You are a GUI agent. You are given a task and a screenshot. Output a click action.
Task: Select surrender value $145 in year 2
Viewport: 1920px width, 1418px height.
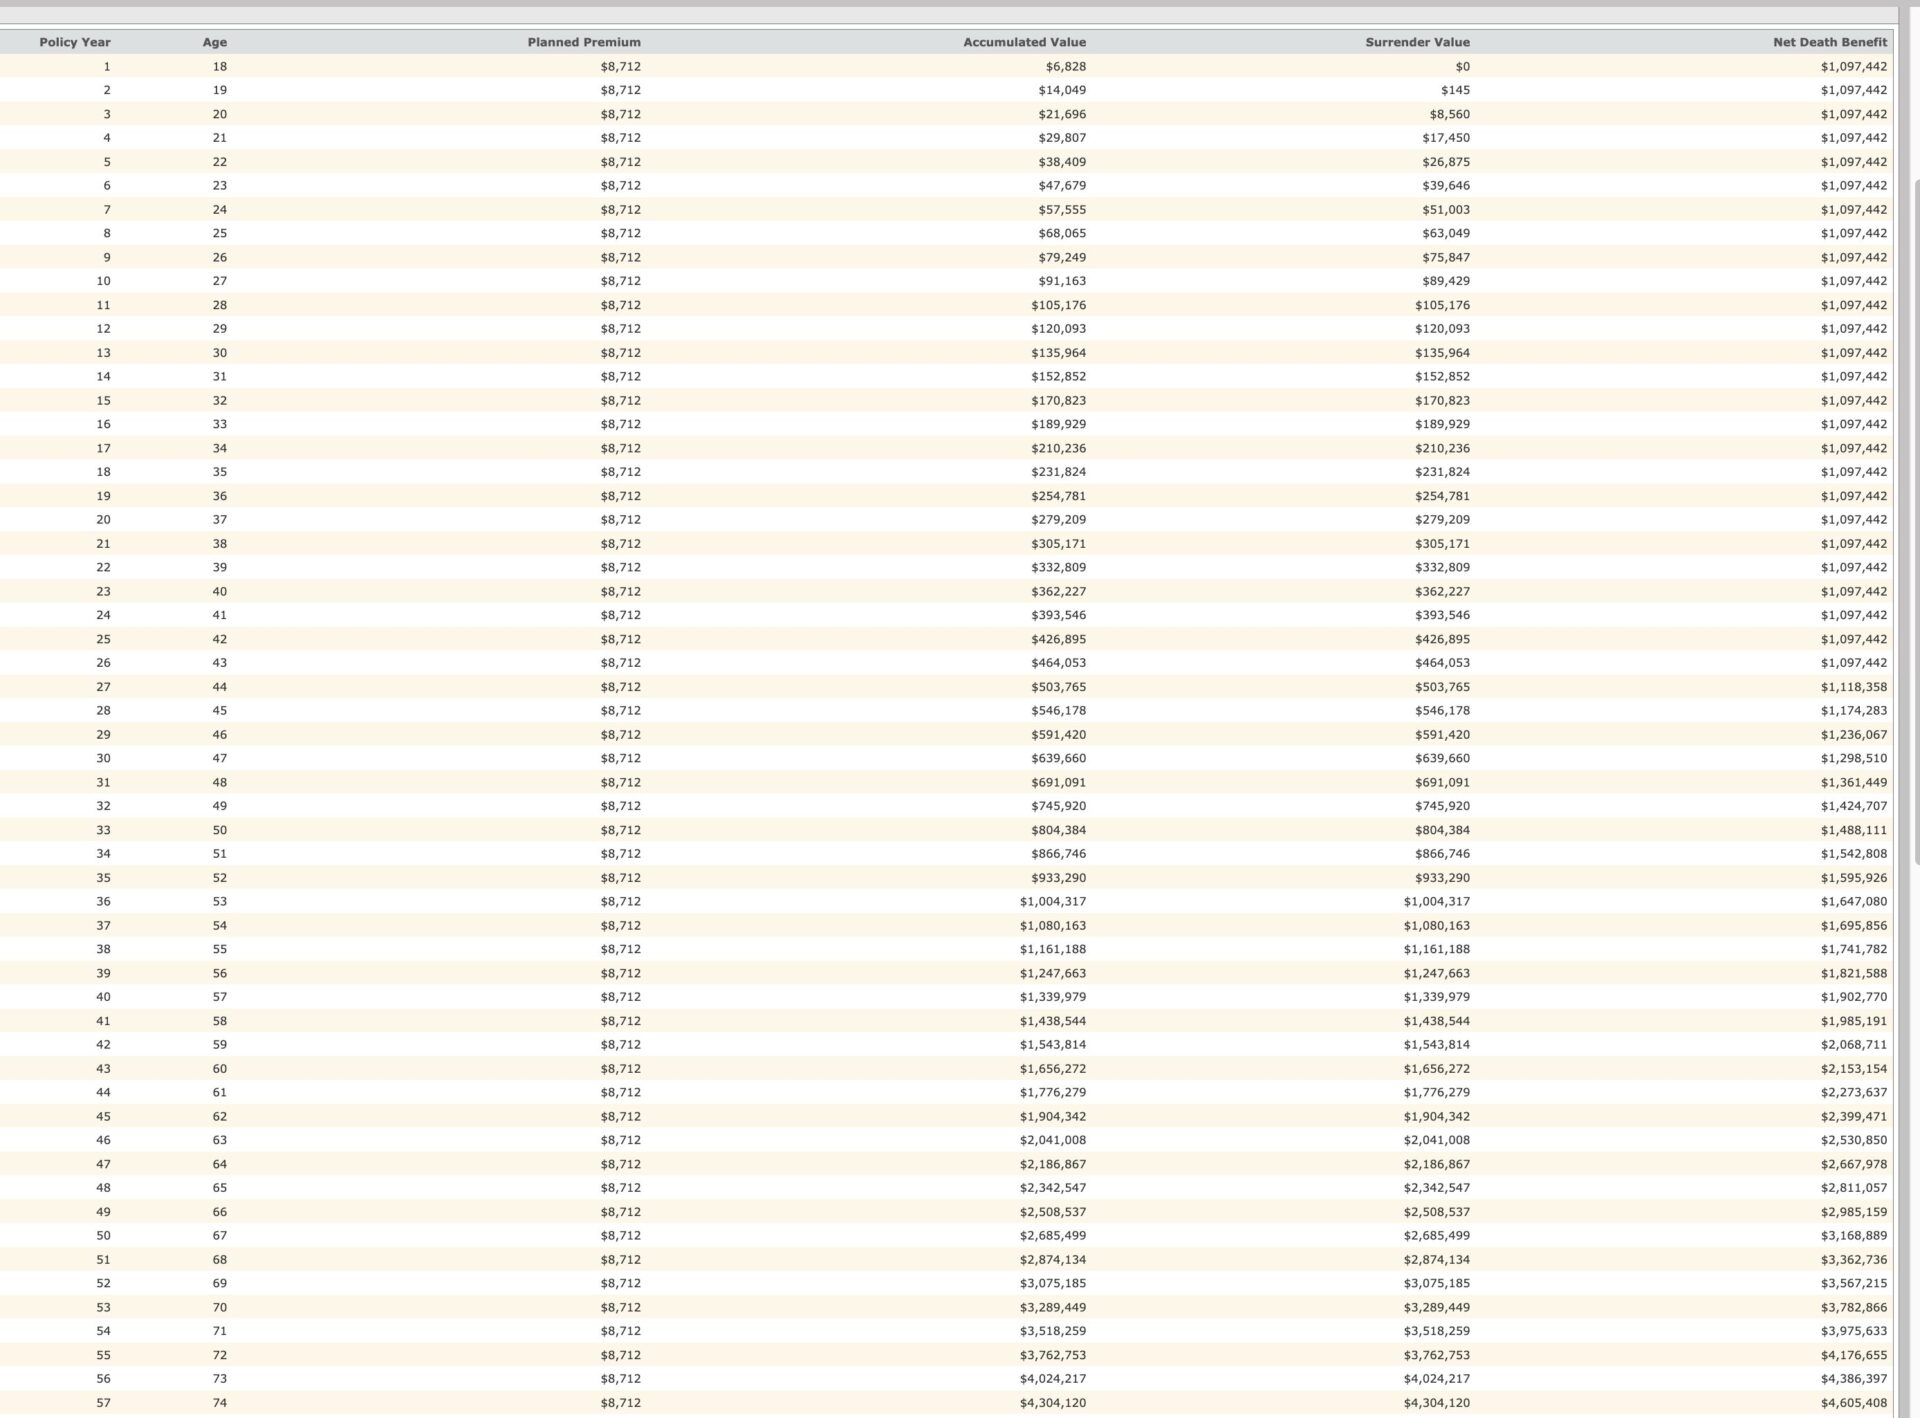pyautogui.click(x=1455, y=90)
